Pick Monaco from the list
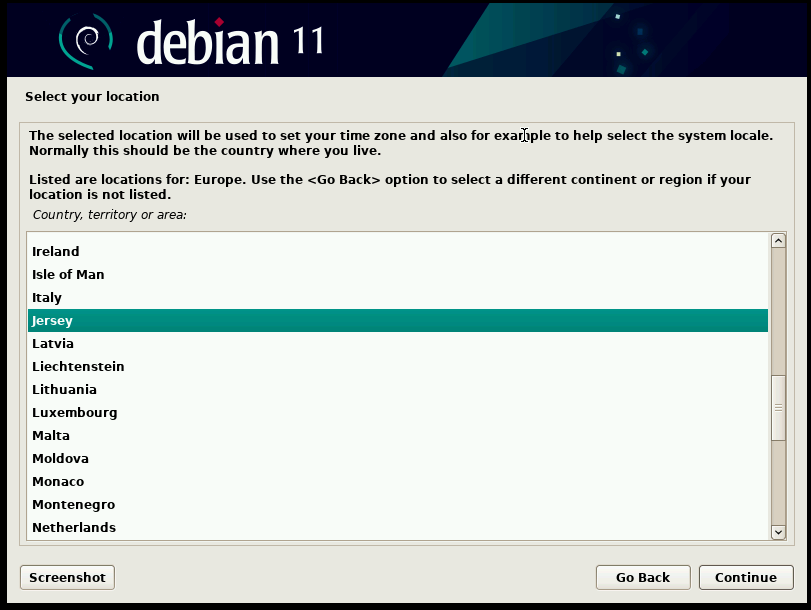The height and width of the screenshot is (610, 811). (397, 482)
